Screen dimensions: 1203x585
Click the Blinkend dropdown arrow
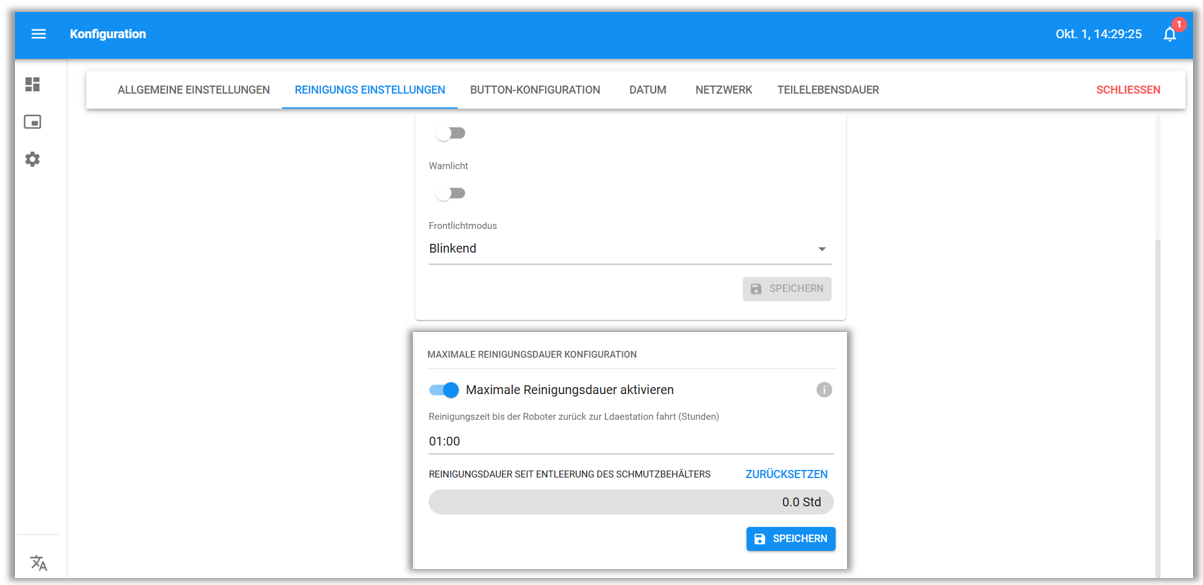pyautogui.click(x=822, y=249)
